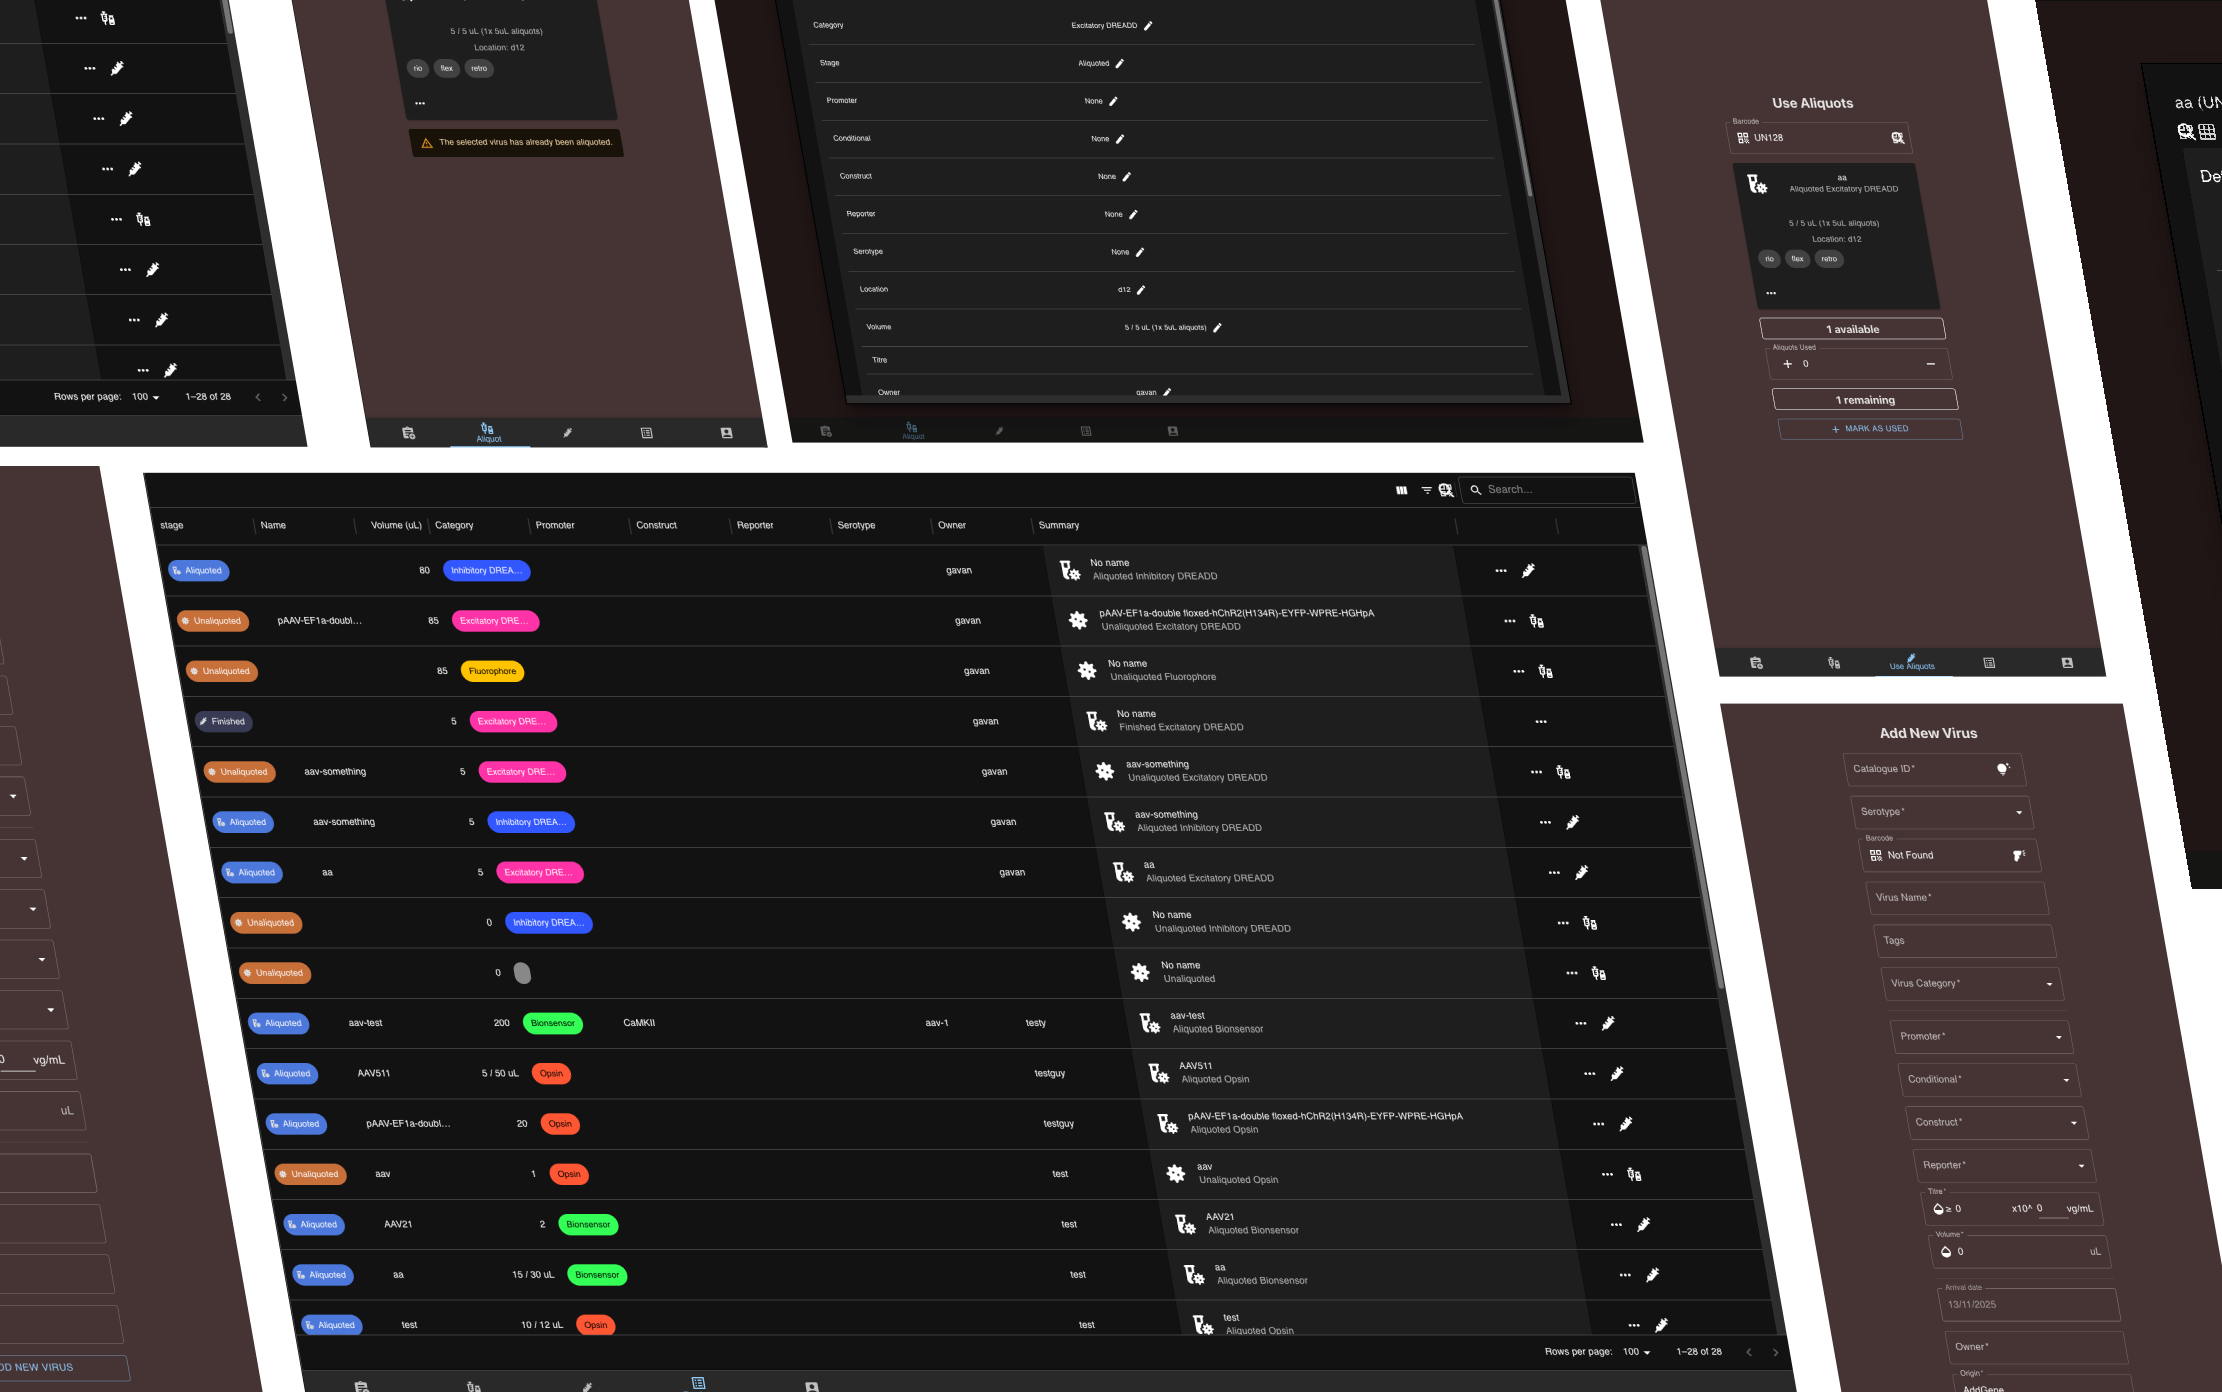This screenshot has width=2222, height=1392.
Task: Switch to the Use Aliquots tab
Action: pyautogui.click(x=1912, y=663)
